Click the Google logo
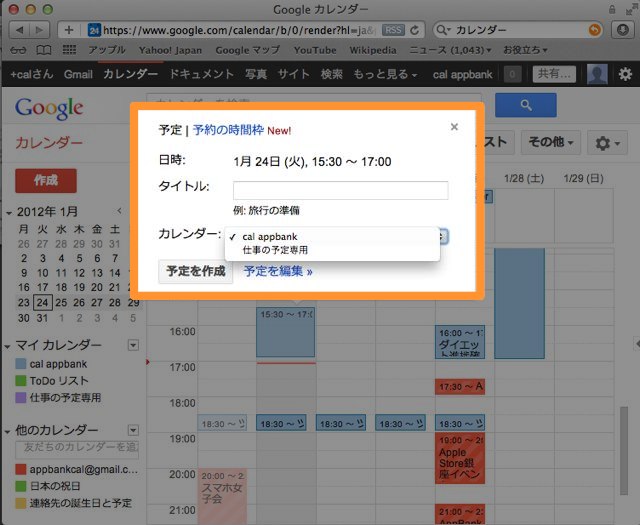The height and width of the screenshot is (525, 640). coord(49,109)
